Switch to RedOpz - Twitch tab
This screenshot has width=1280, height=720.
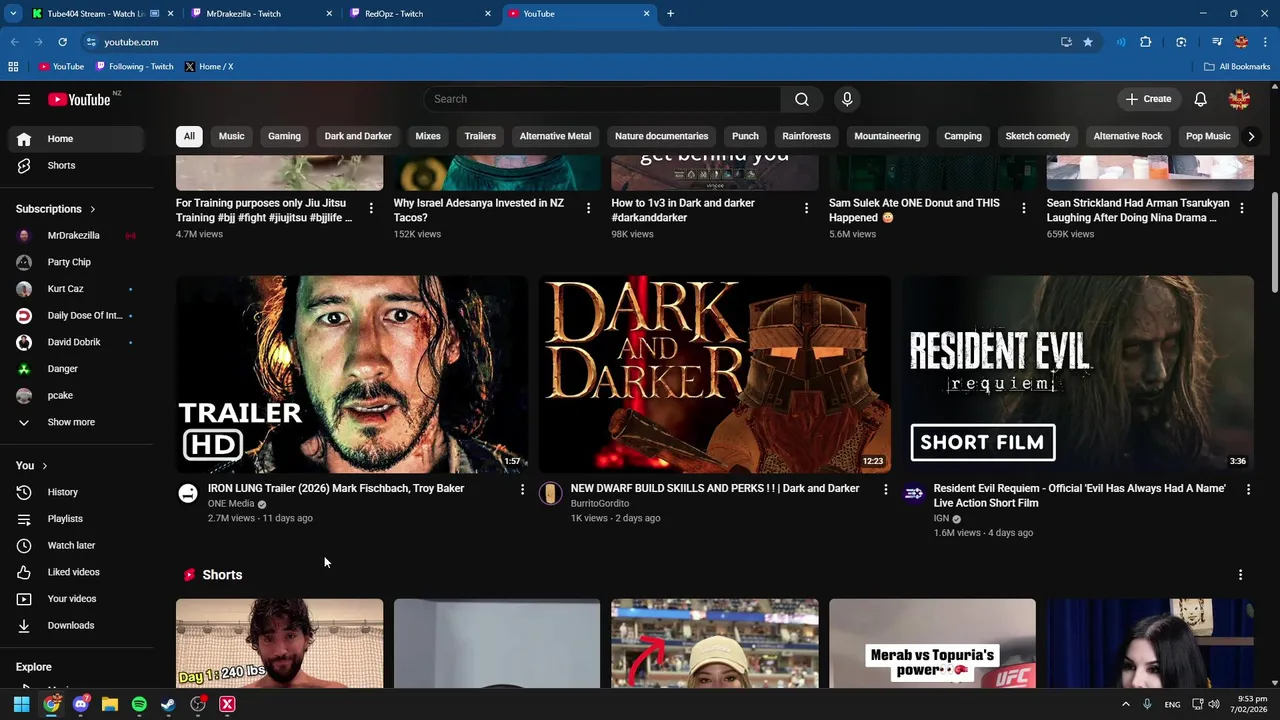[420, 14]
